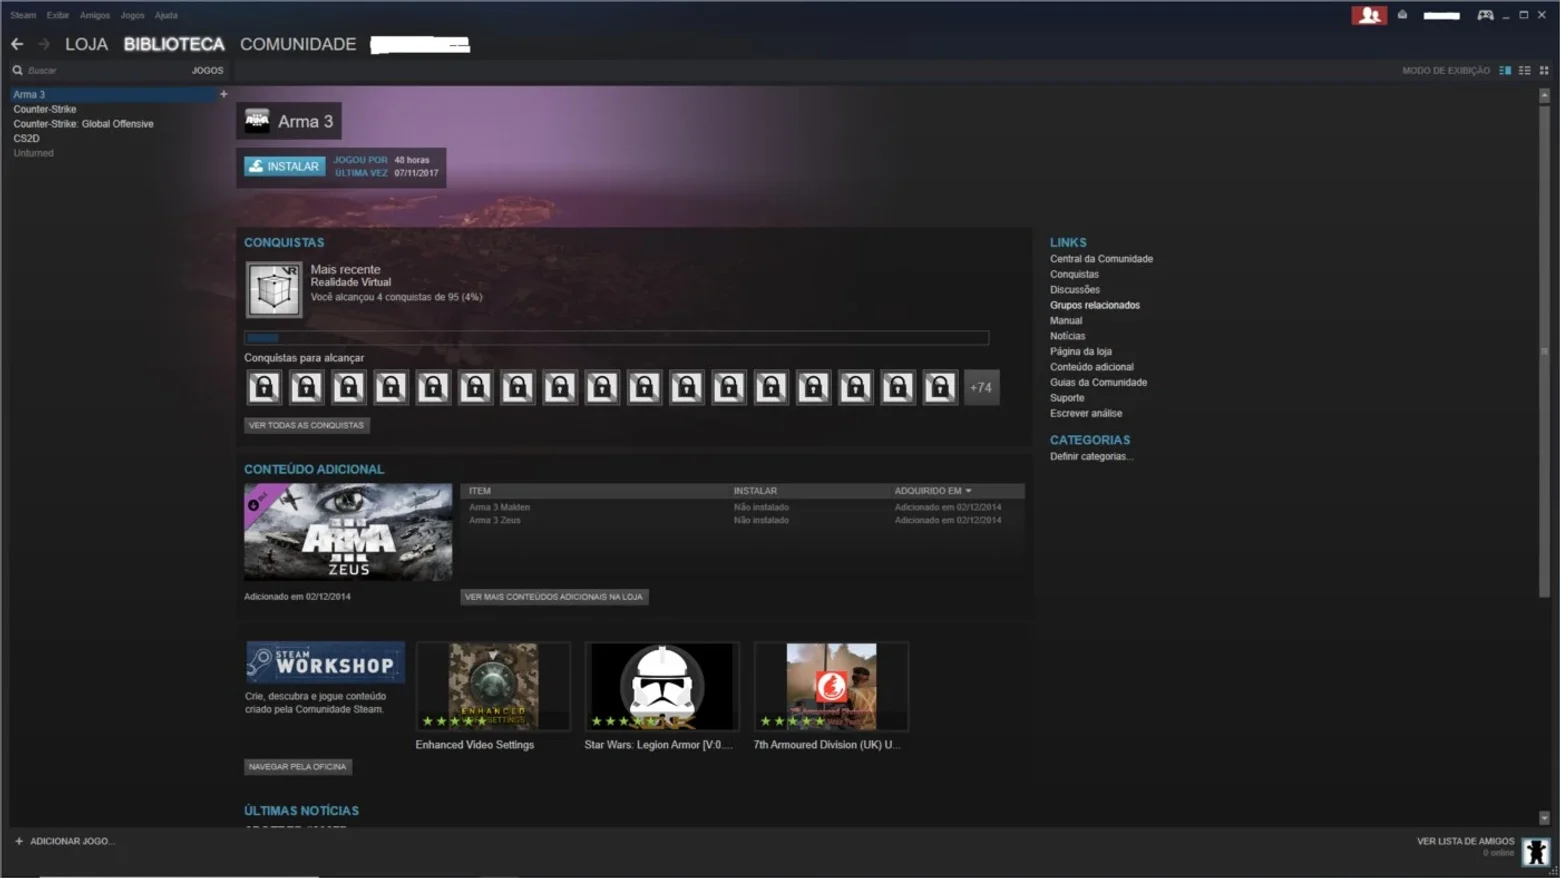The image size is (1560, 878).
Task: Add category with plus next to Arma 3
Action: [x=223, y=94]
